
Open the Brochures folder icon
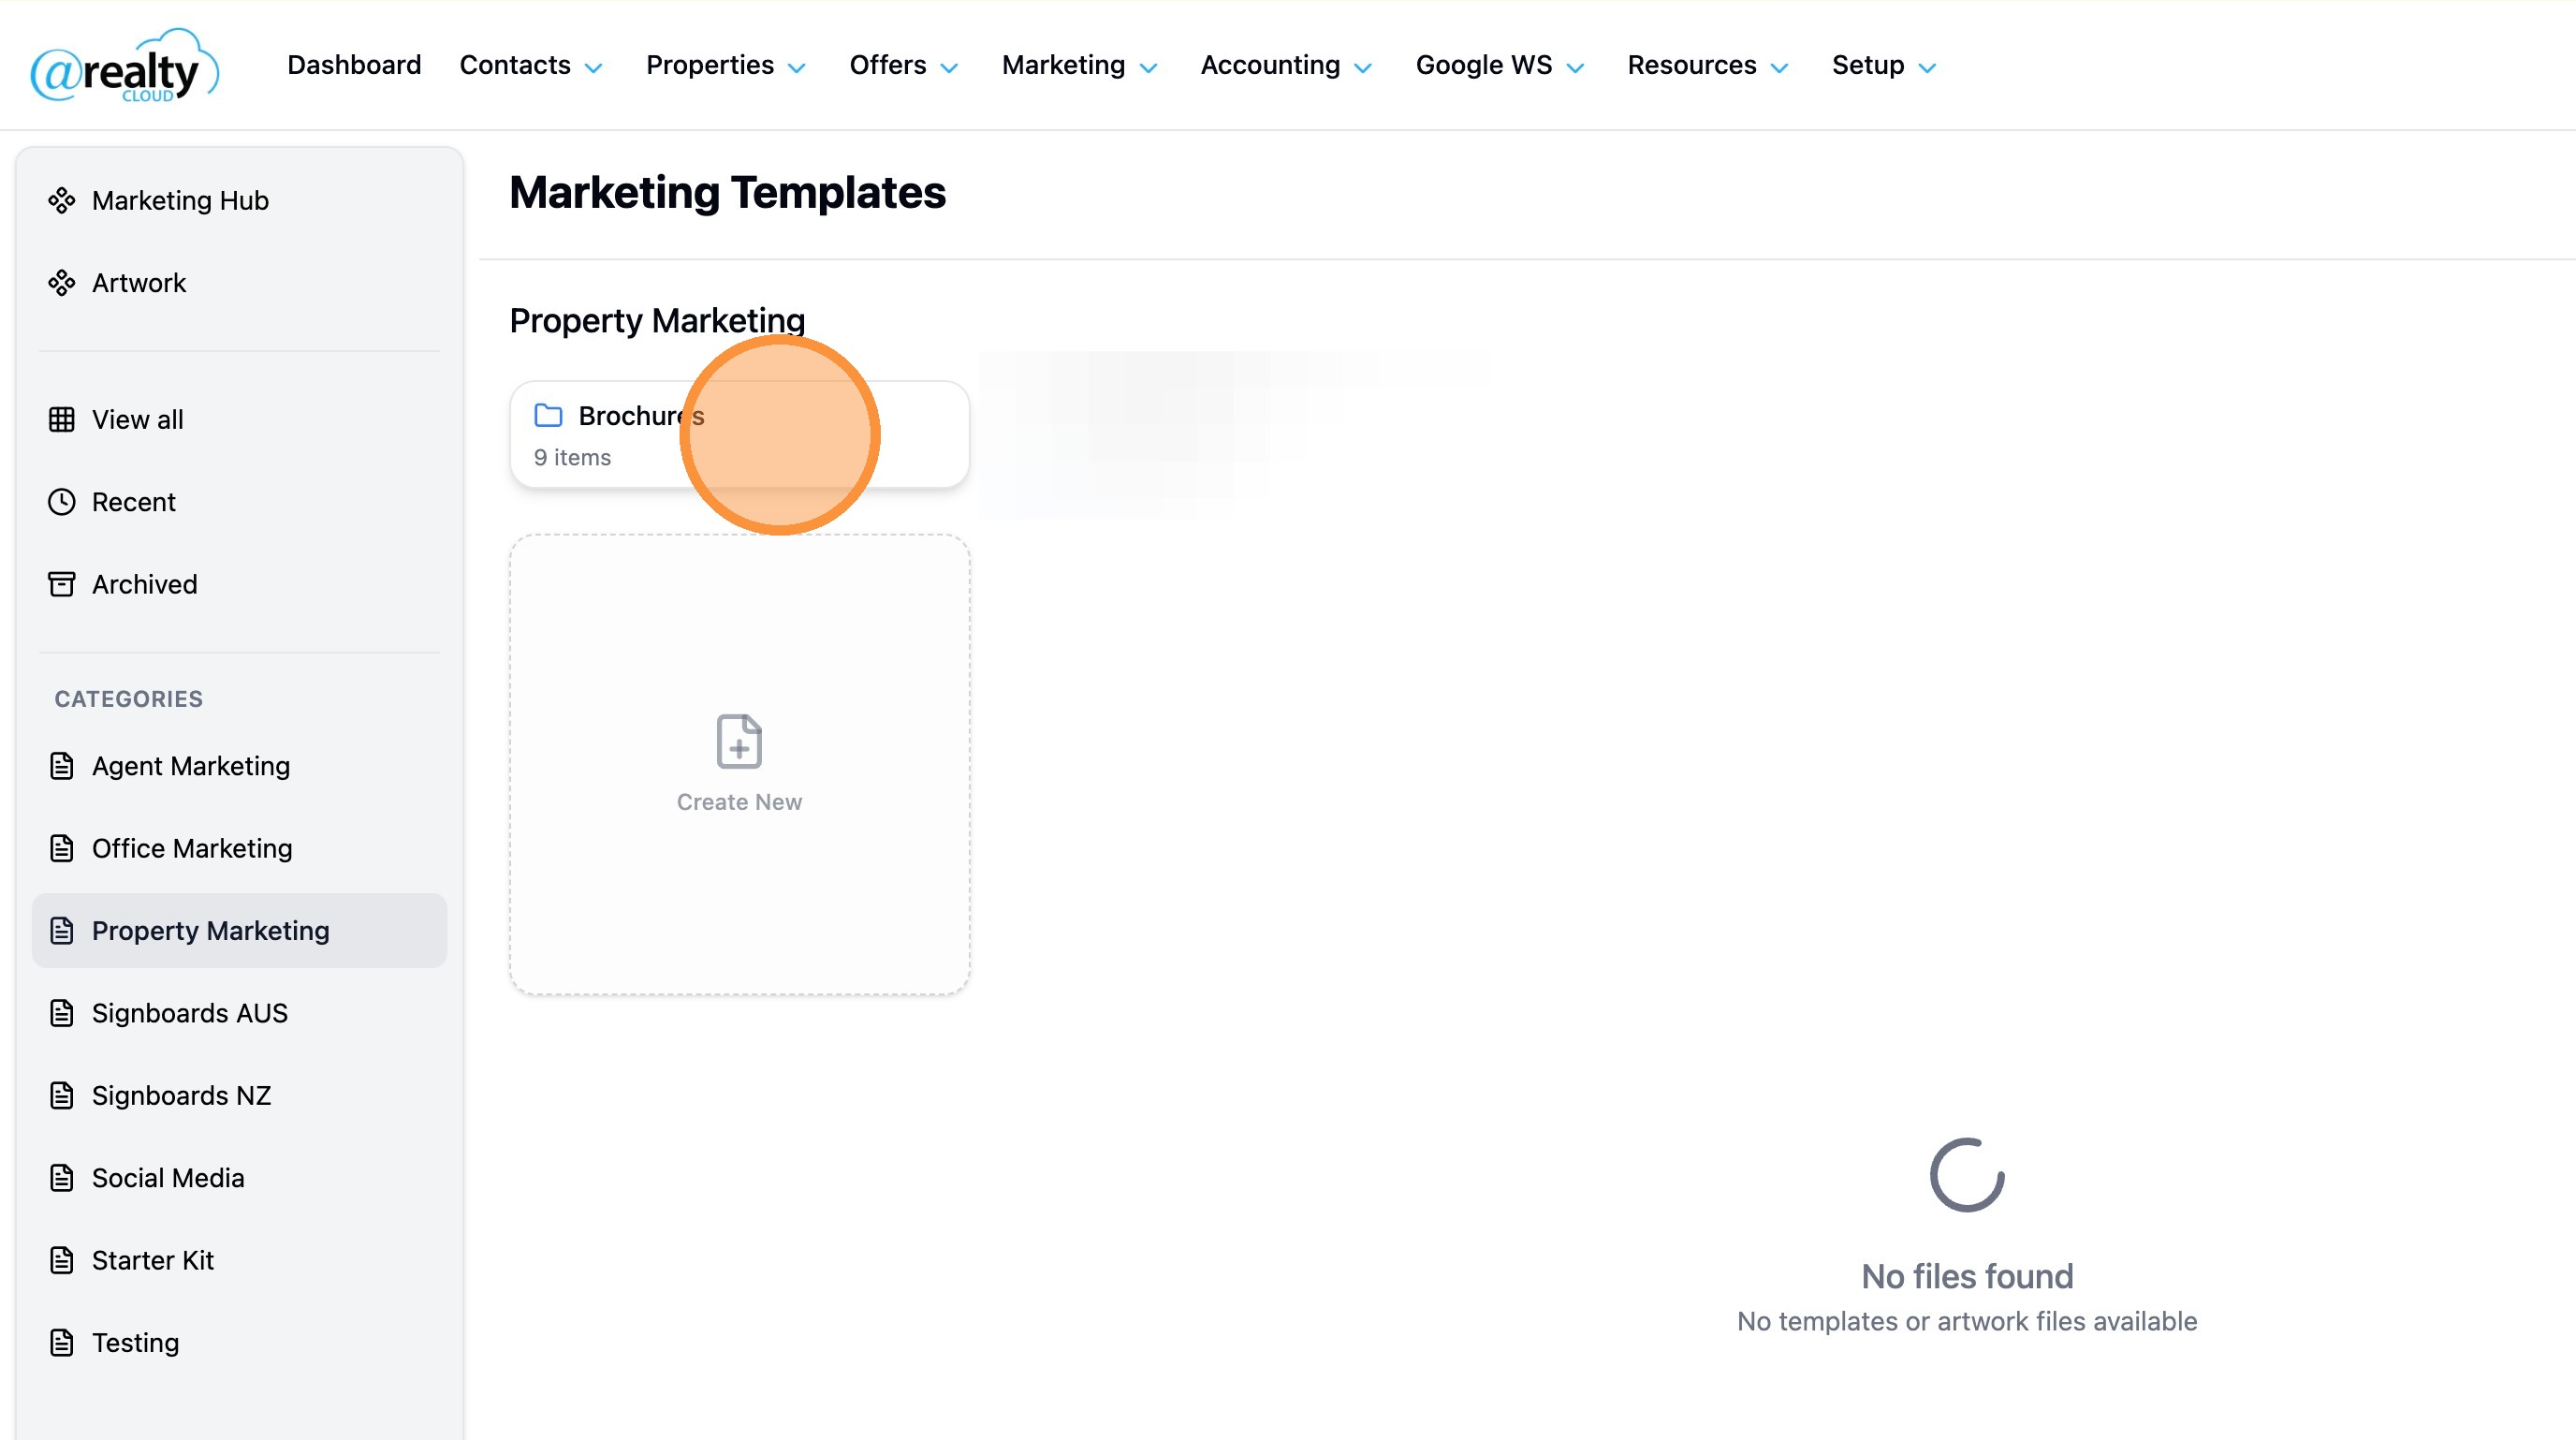tap(548, 415)
